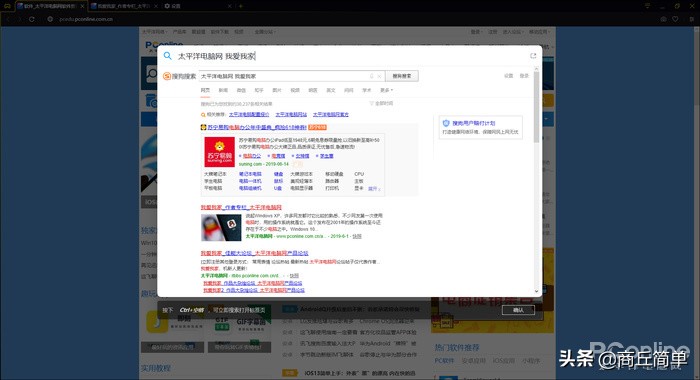Screen dimensions: 700x380
Task: Click the 搜狗搜索 search button
Action: pyautogui.click(x=402, y=76)
